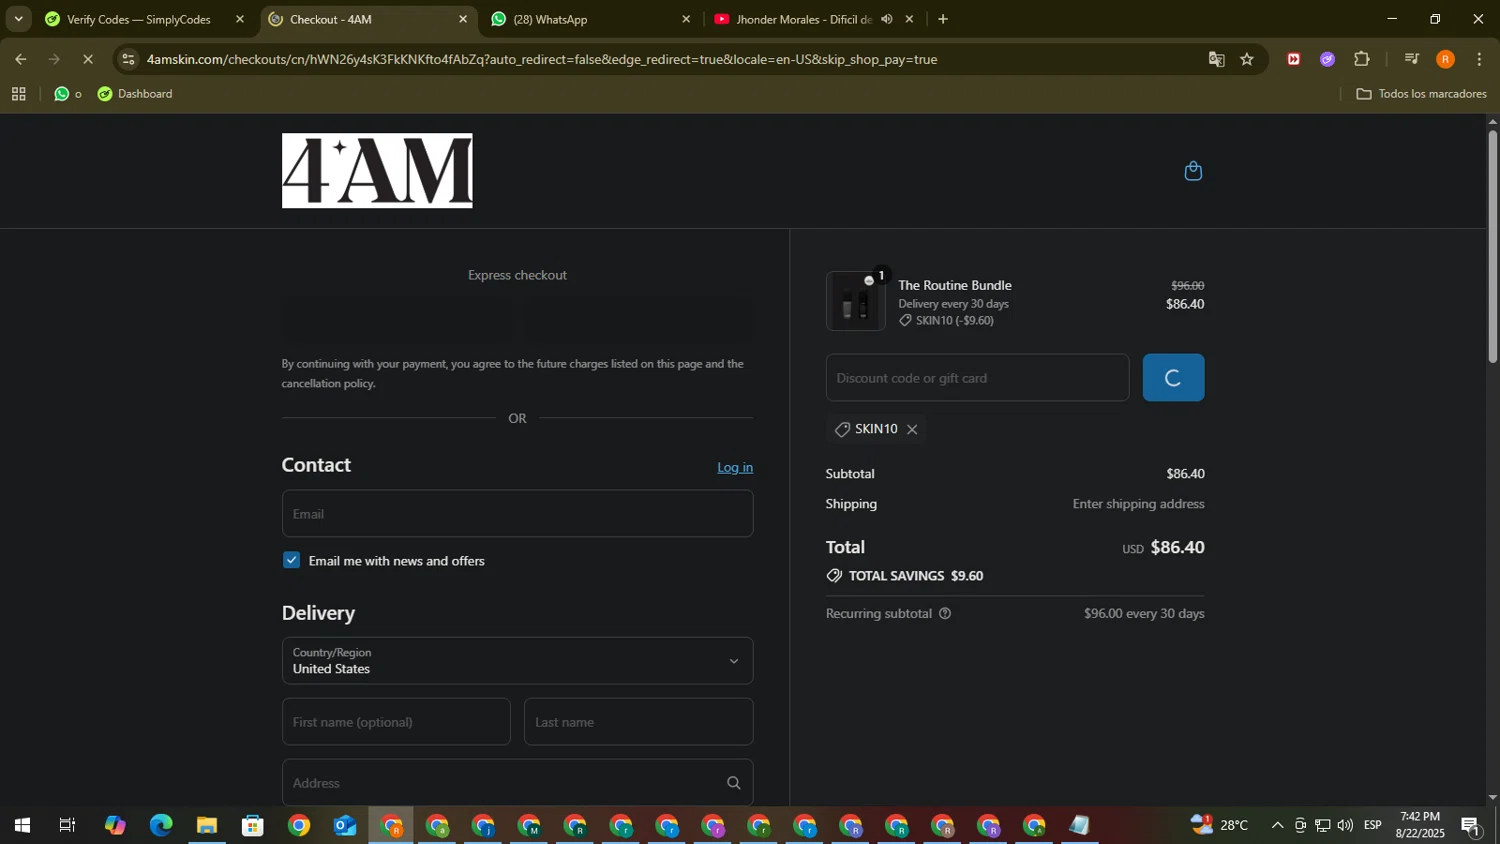Open a new browser tab
This screenshot has height=844, width=1500.
pos(942,19)
